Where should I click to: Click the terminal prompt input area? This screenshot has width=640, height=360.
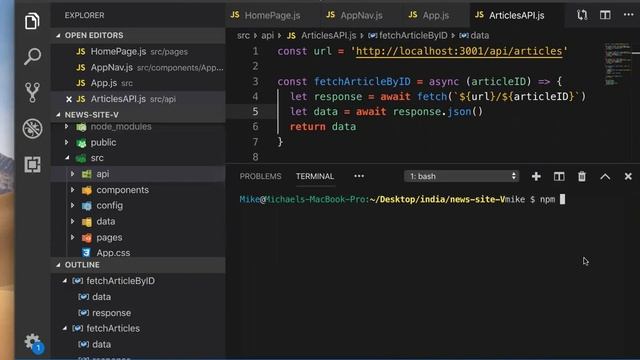point(562,200)
